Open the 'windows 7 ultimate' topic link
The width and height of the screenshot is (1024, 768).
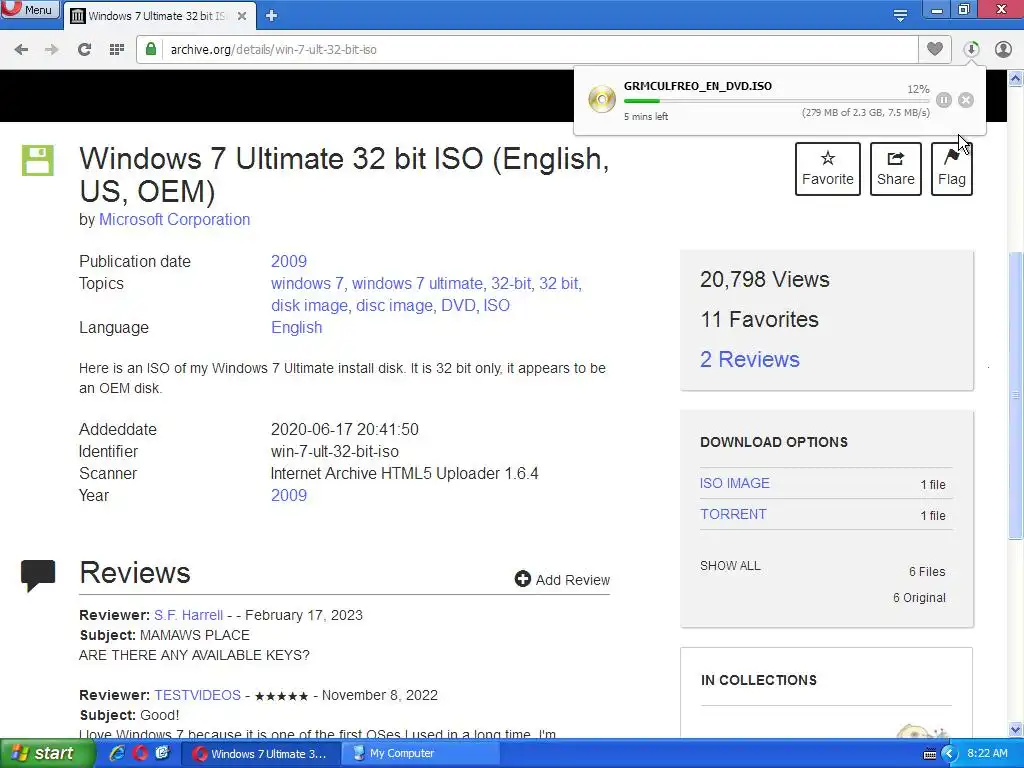[417, 283]
